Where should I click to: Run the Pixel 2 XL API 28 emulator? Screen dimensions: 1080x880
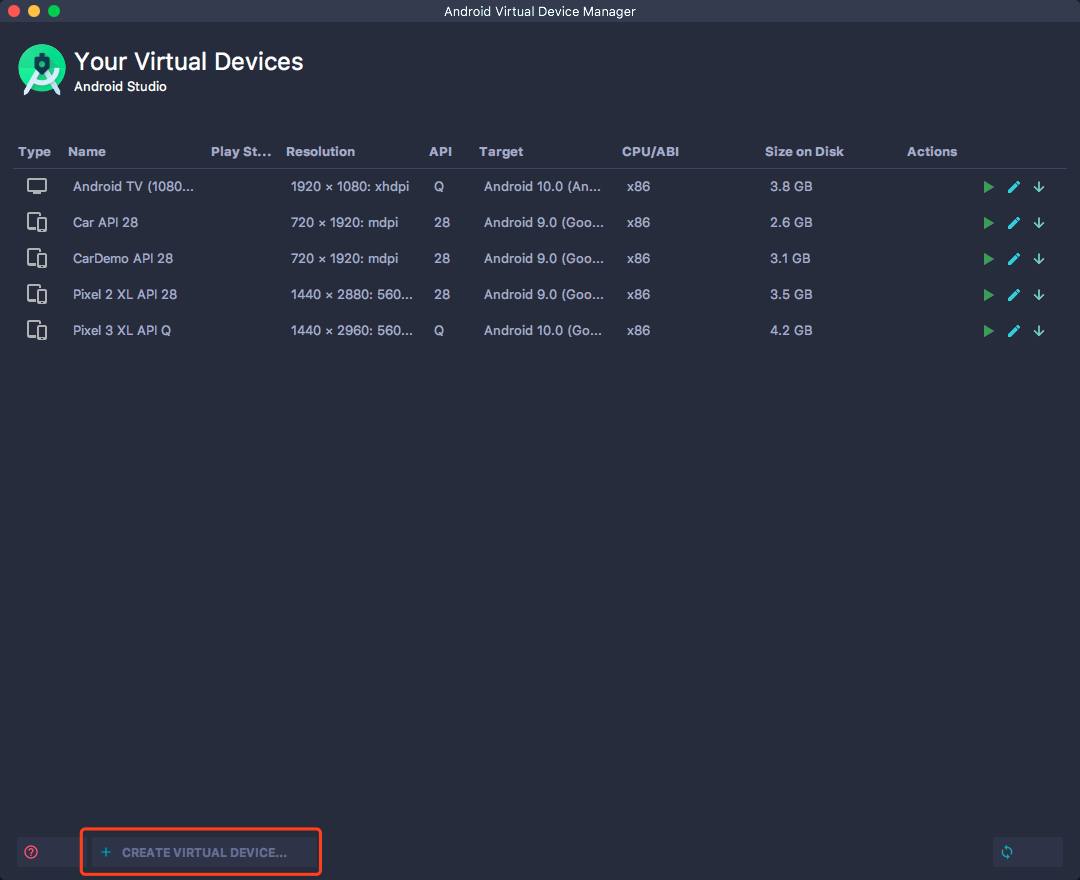tap(988, 295)
